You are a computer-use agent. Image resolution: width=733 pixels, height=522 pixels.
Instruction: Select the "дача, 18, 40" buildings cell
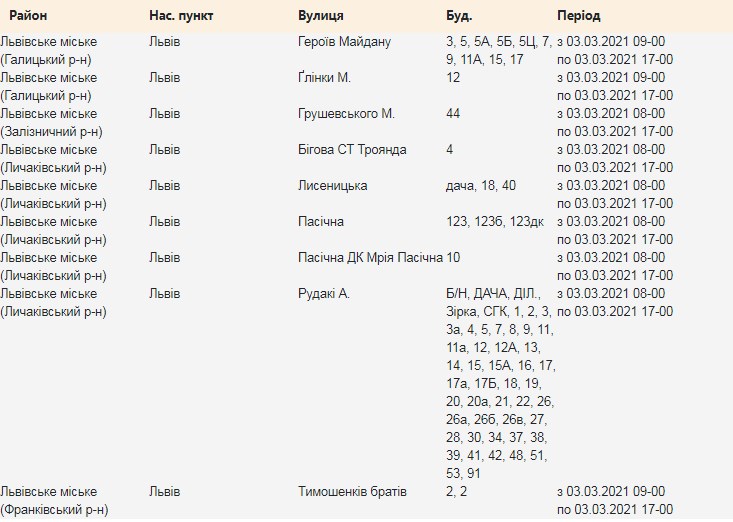pyautogui.click(x=481, y=185)
